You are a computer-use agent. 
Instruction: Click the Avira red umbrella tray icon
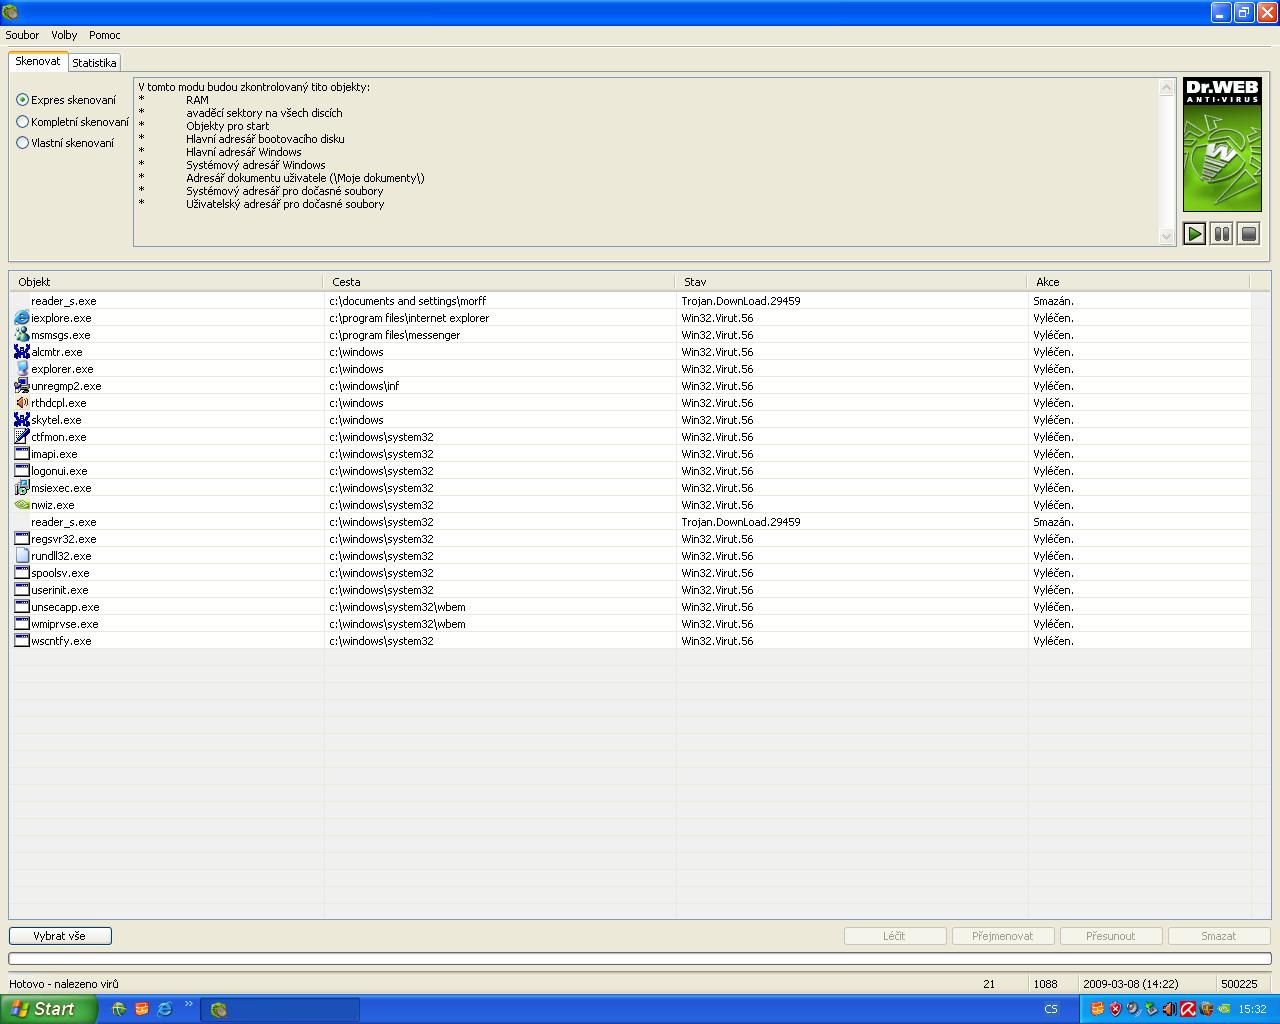click(x=1188, y=1009)
